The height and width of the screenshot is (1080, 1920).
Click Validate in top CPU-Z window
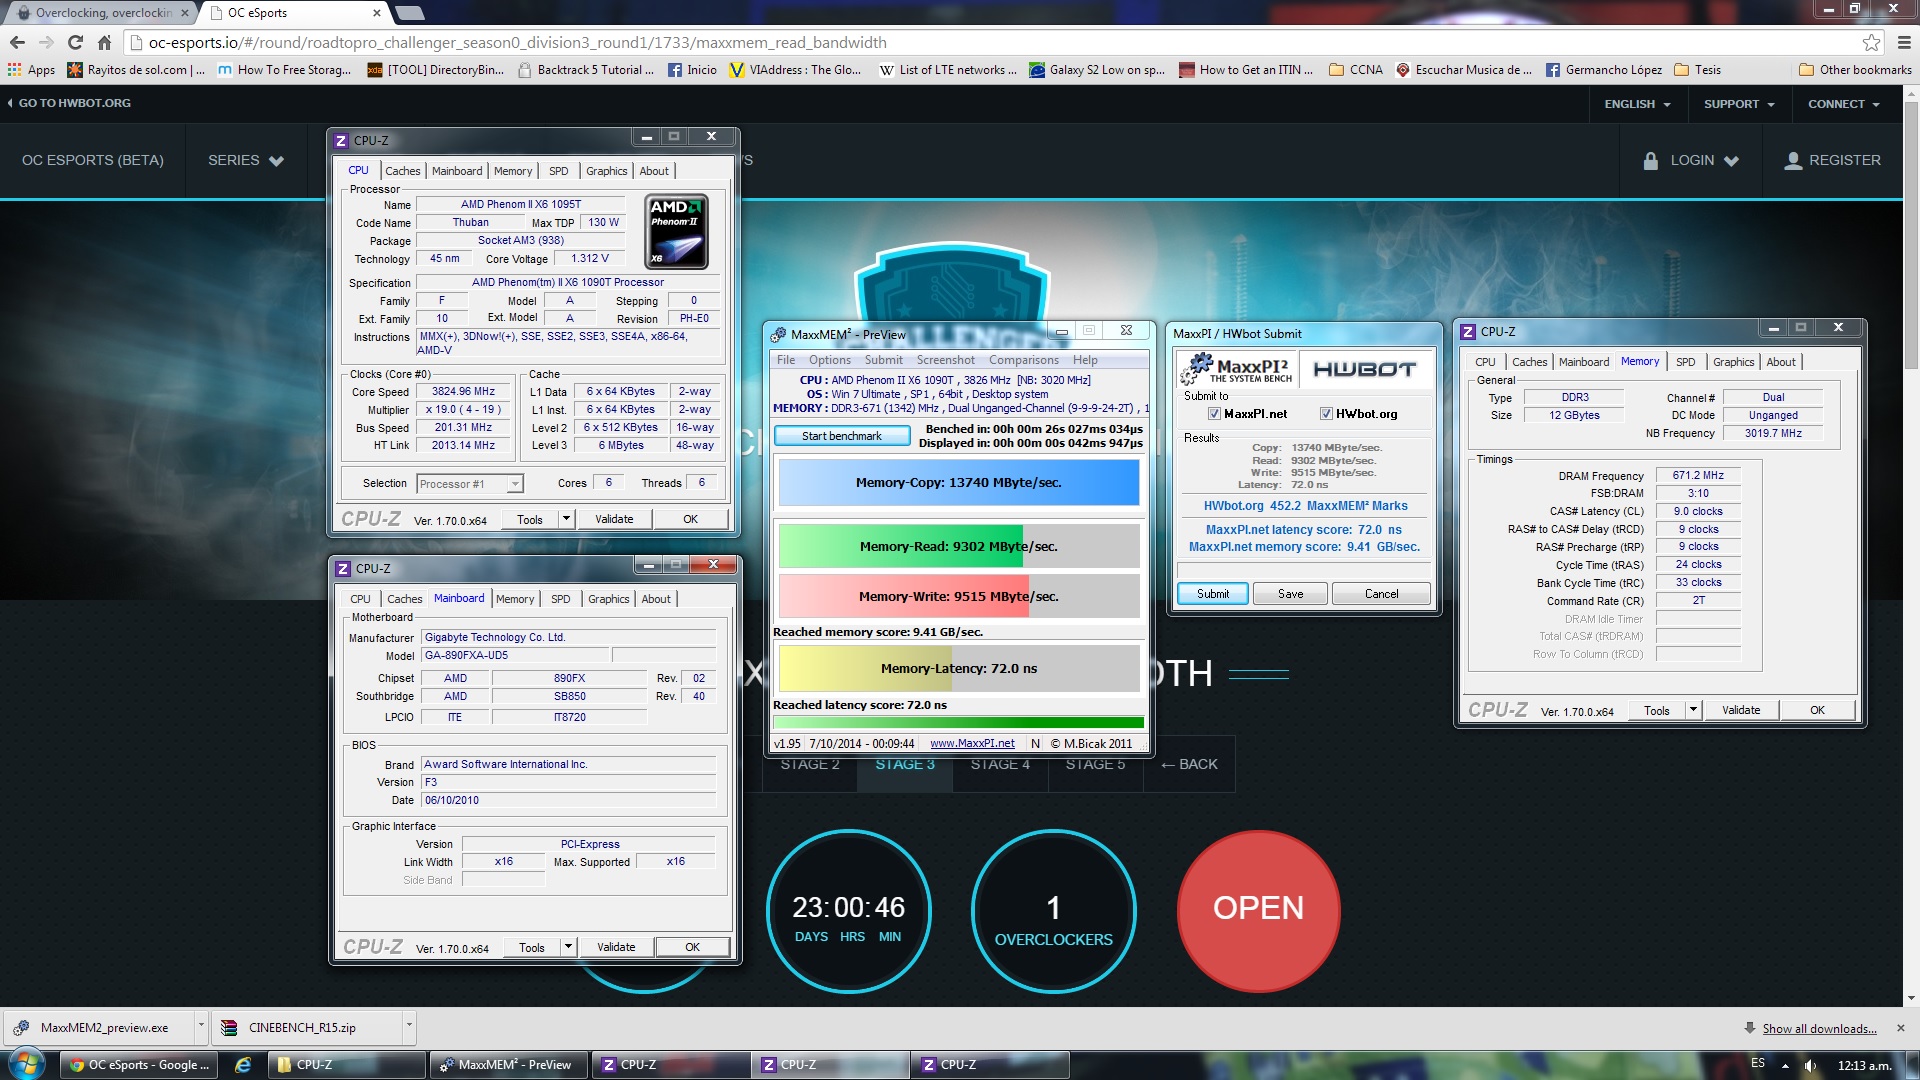614,519
